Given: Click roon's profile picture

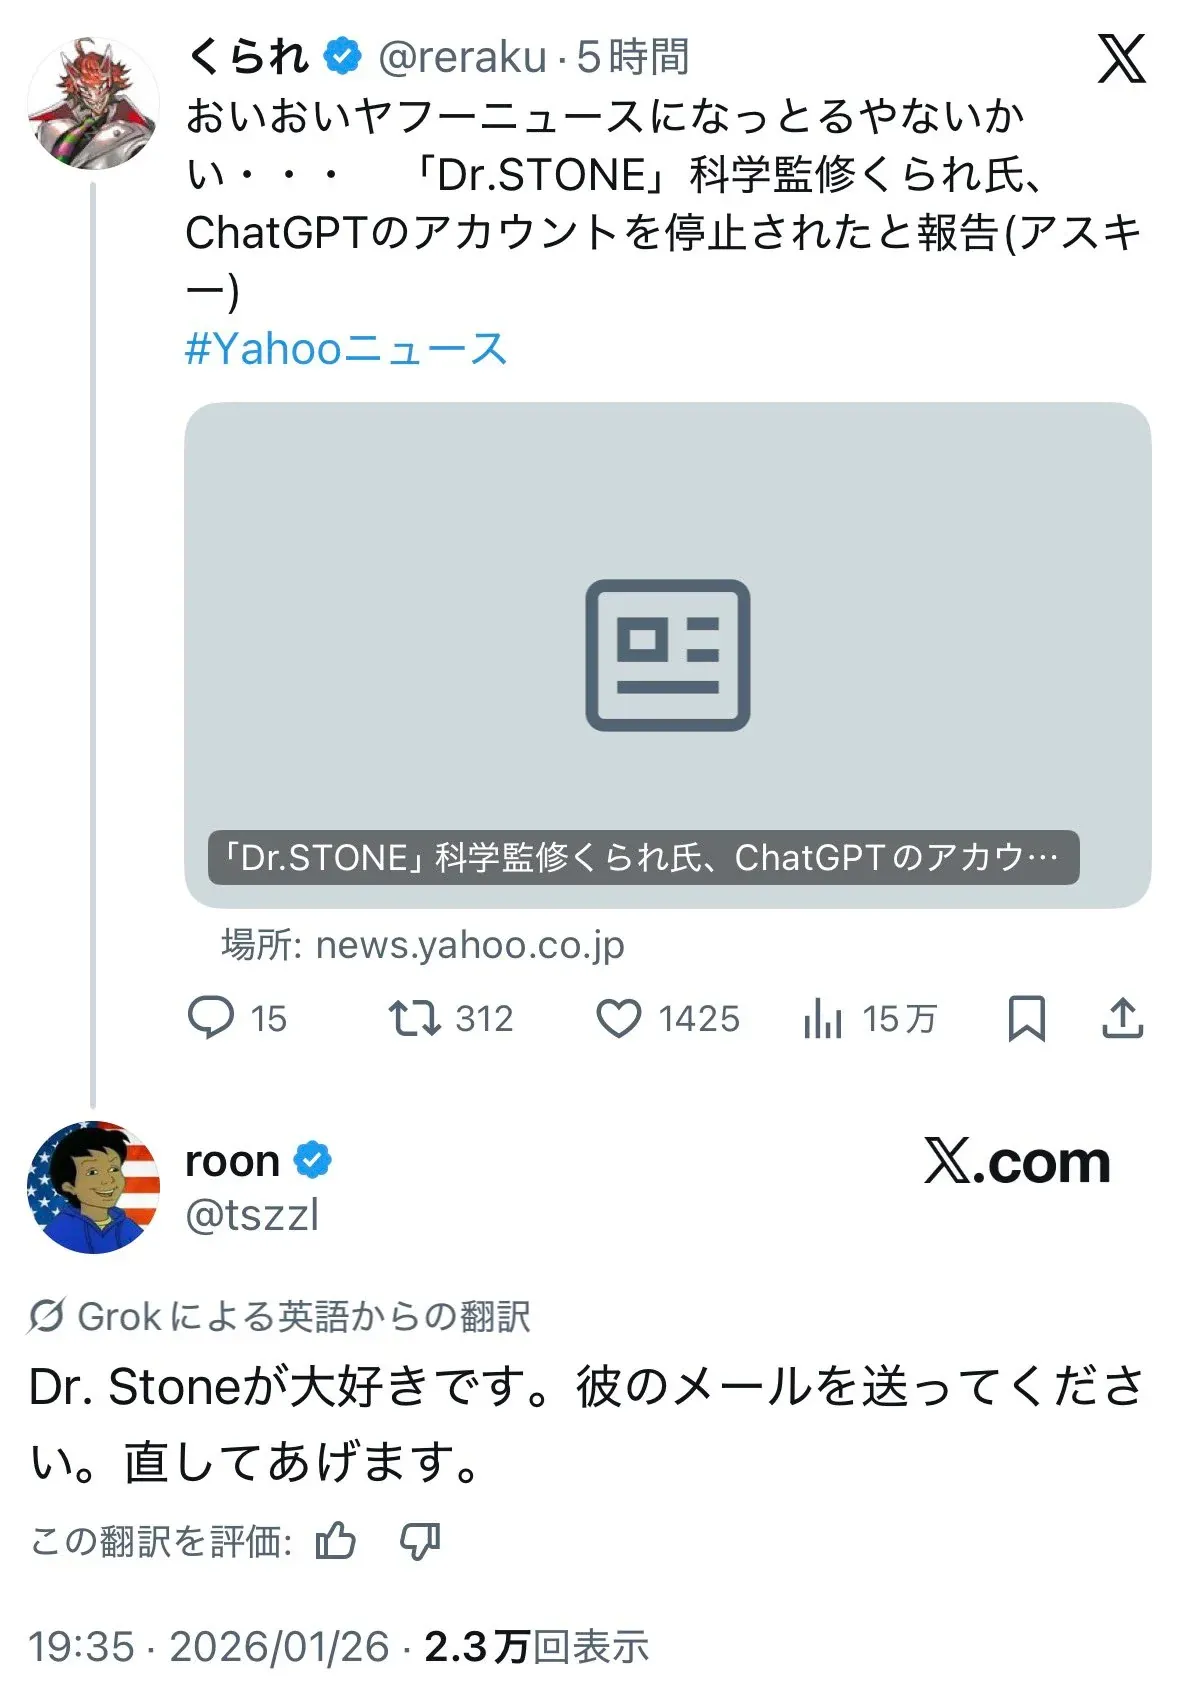Looking at the screenshot, I should point(95,1188).
